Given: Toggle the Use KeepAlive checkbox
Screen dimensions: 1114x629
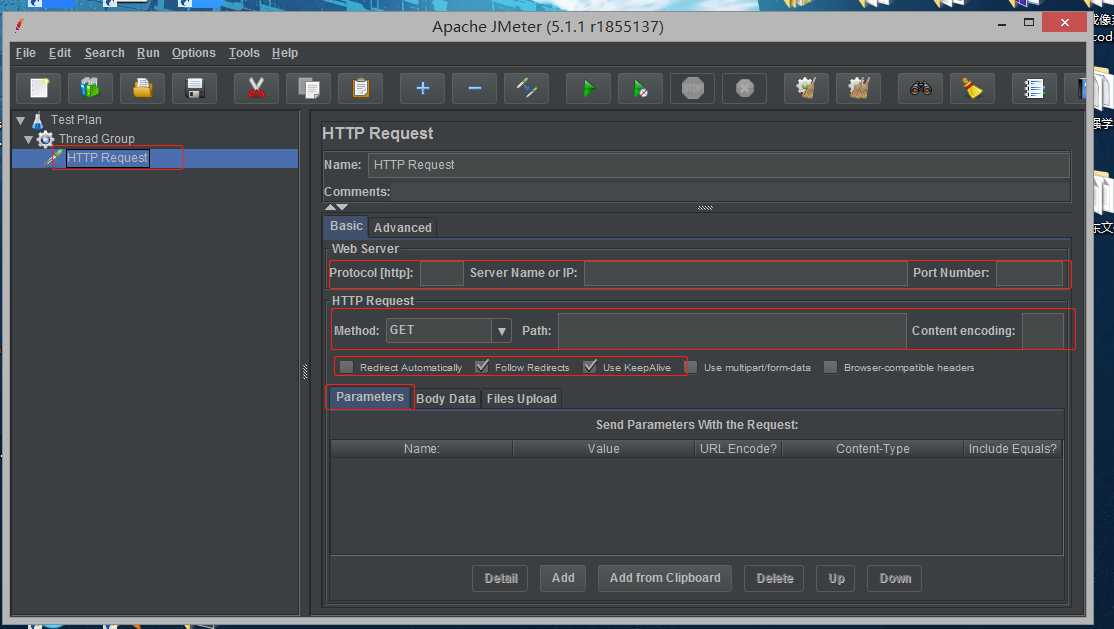Looking at the screenshot, I should pyautogui.click(x=590, y=367).
